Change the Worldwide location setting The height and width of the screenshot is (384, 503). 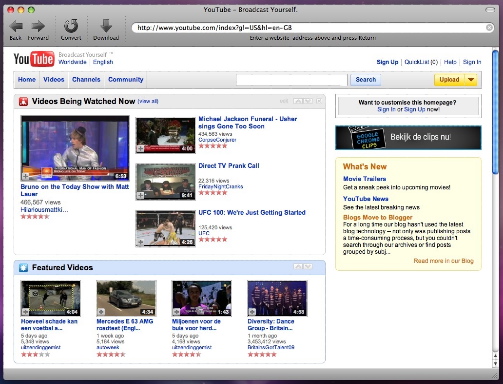tap(72, 62)
